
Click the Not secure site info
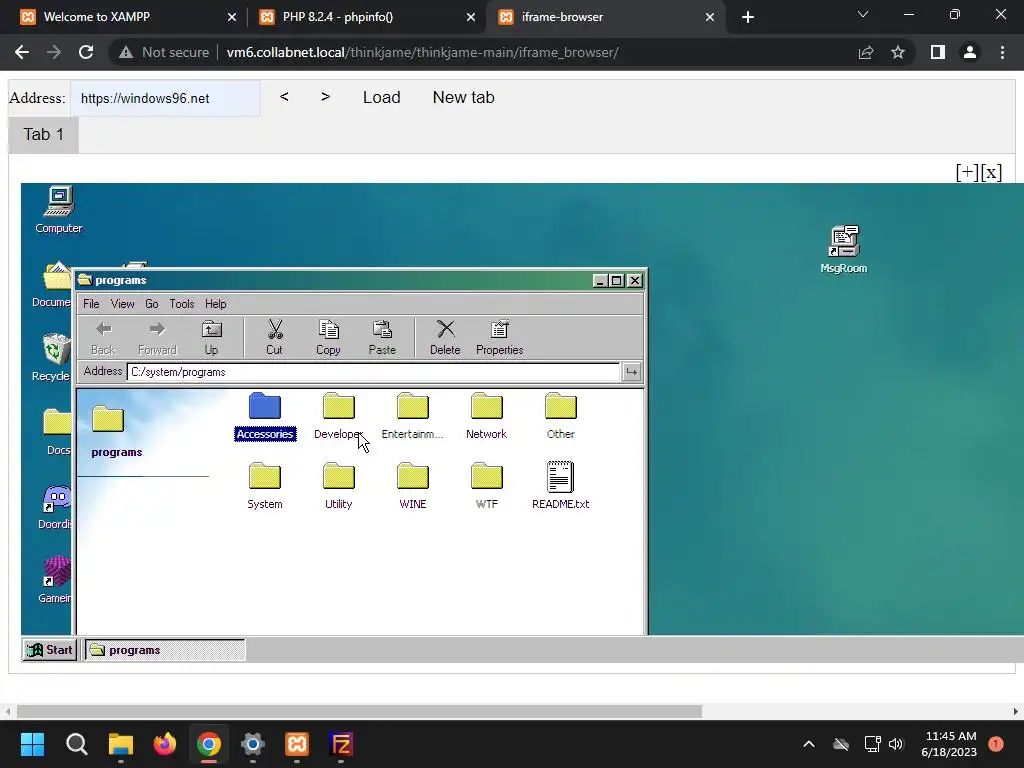tap(164, 52)
